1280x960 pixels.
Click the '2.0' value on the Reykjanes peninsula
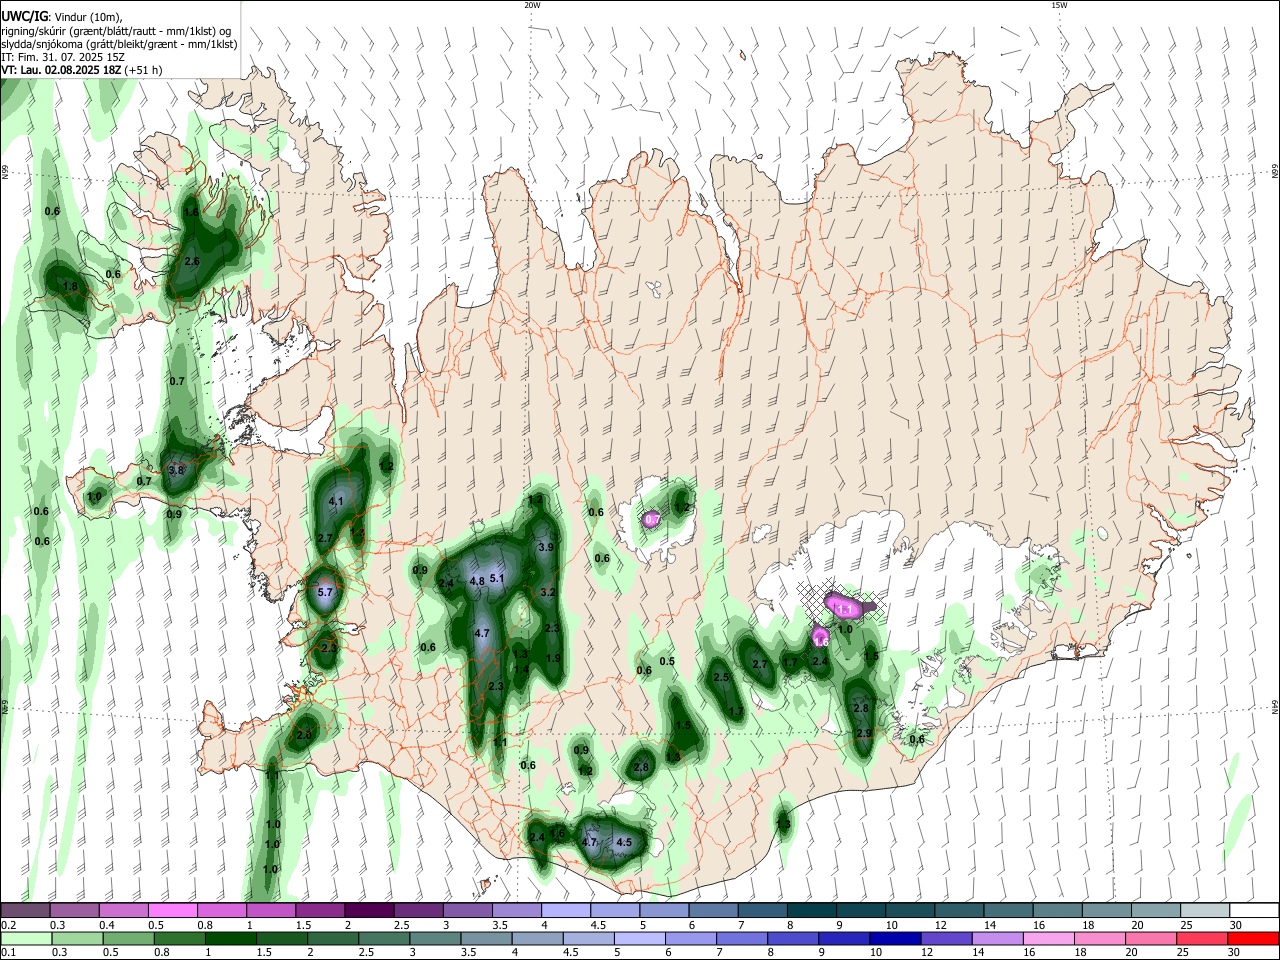click(304, 736)
